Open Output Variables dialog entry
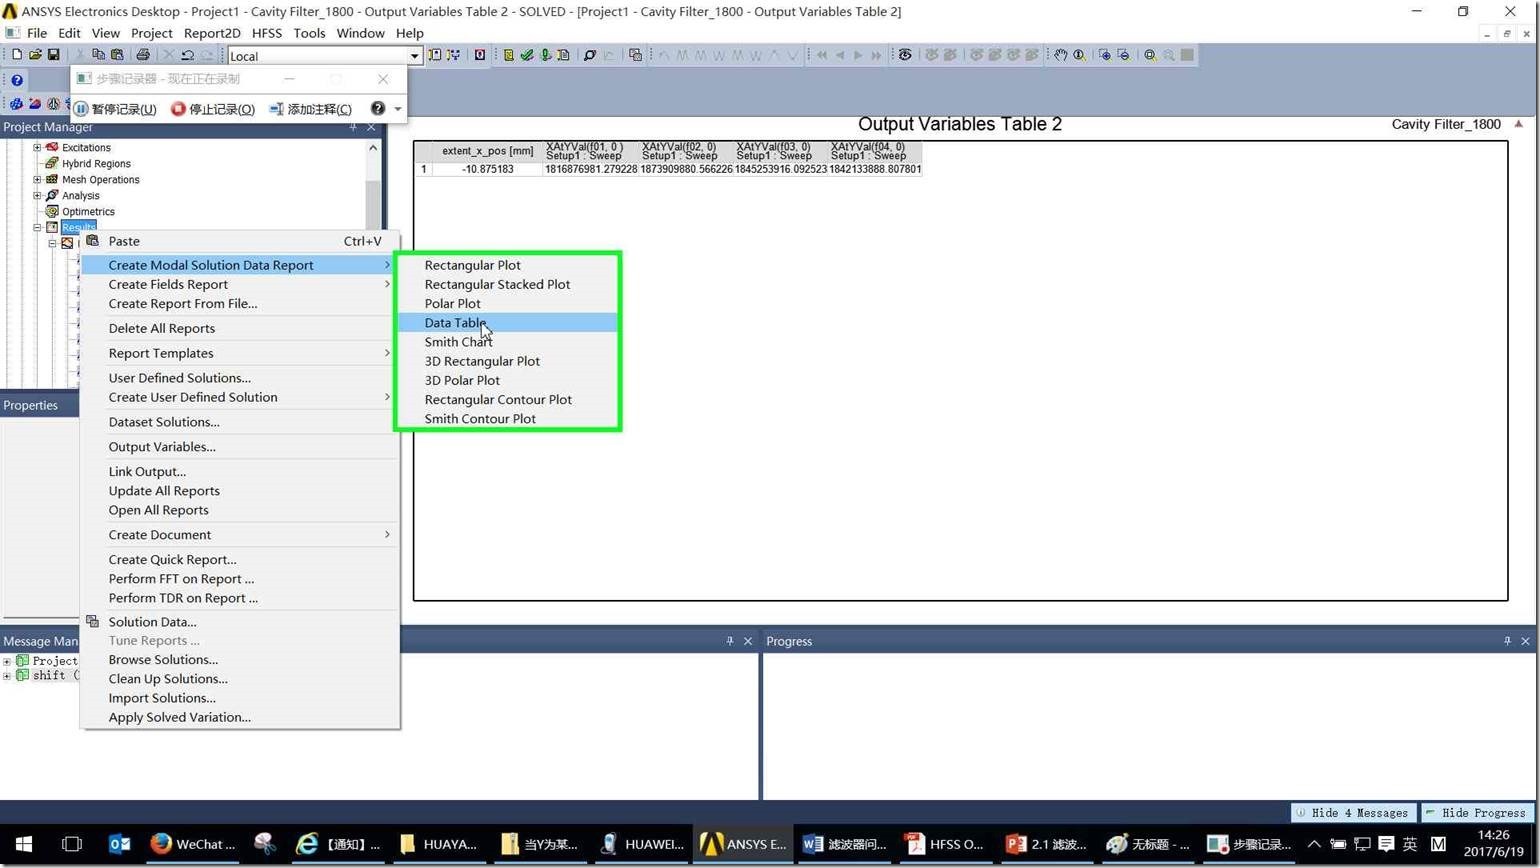 [162, 447]
